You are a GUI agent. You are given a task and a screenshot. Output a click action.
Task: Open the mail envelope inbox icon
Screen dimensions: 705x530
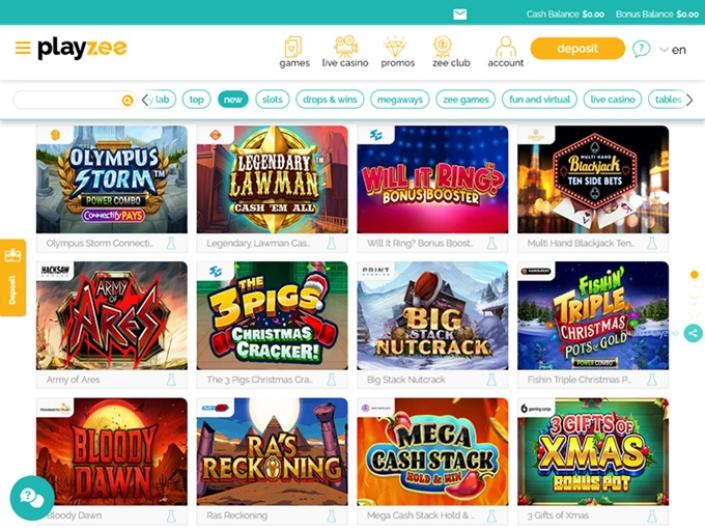pos(460,14)
